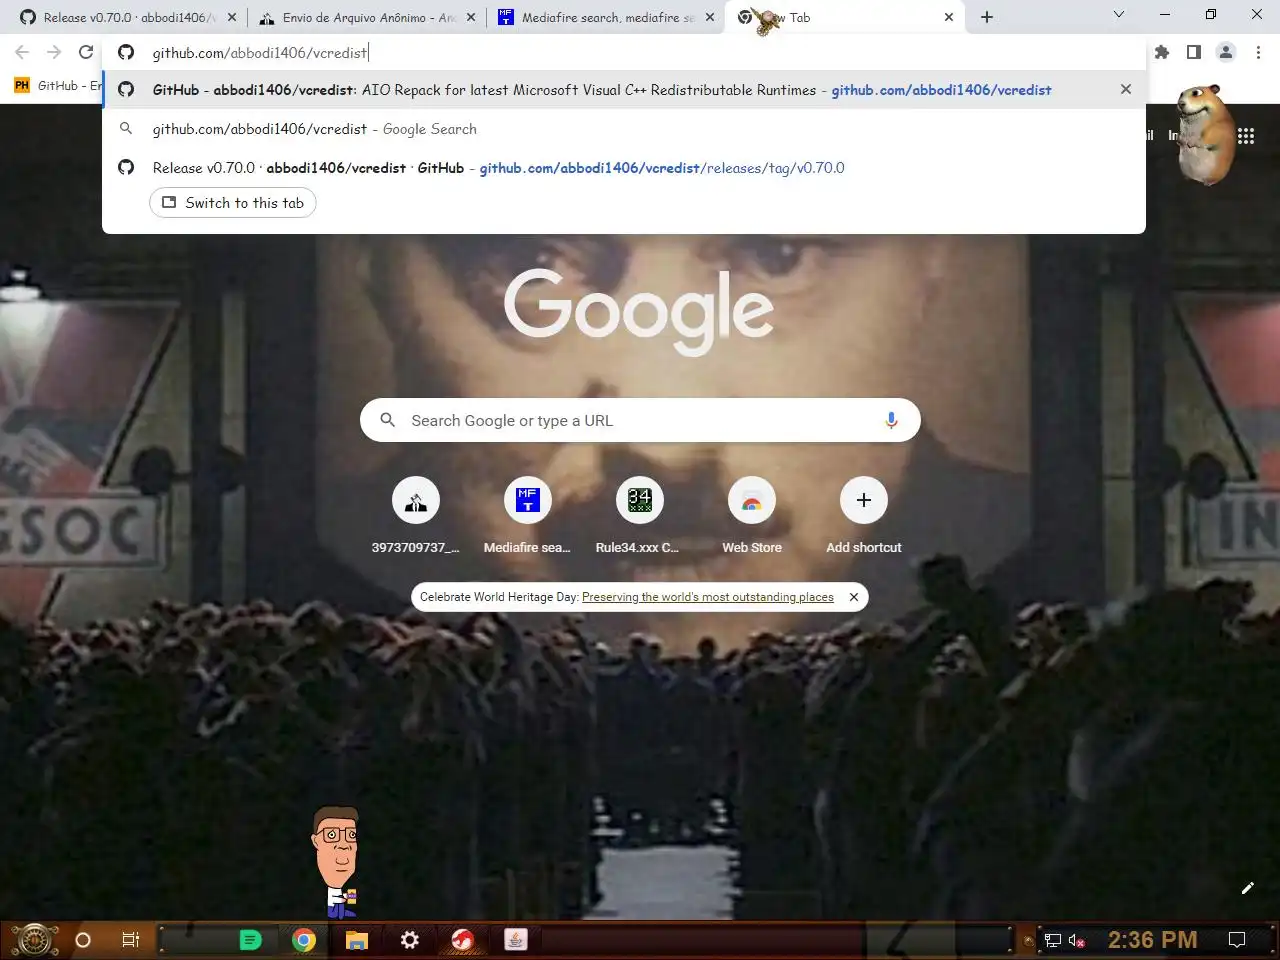Reload the page with the refresh icon
This screenshot has height=960, width=1280.
(86, 52)
